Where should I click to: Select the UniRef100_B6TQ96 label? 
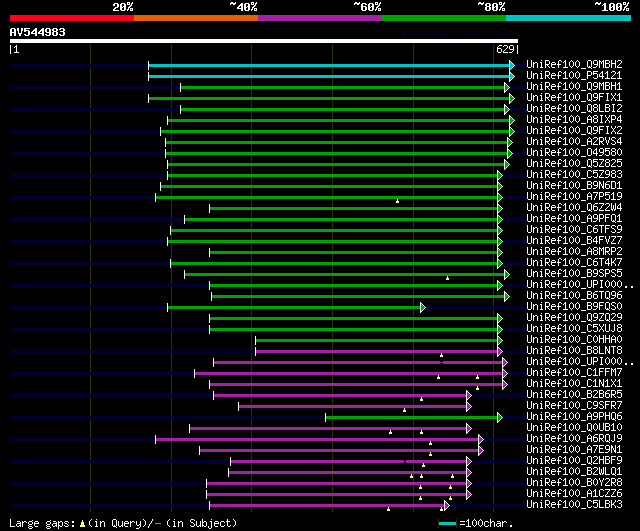pyautogui.click(x=574, y=295)
